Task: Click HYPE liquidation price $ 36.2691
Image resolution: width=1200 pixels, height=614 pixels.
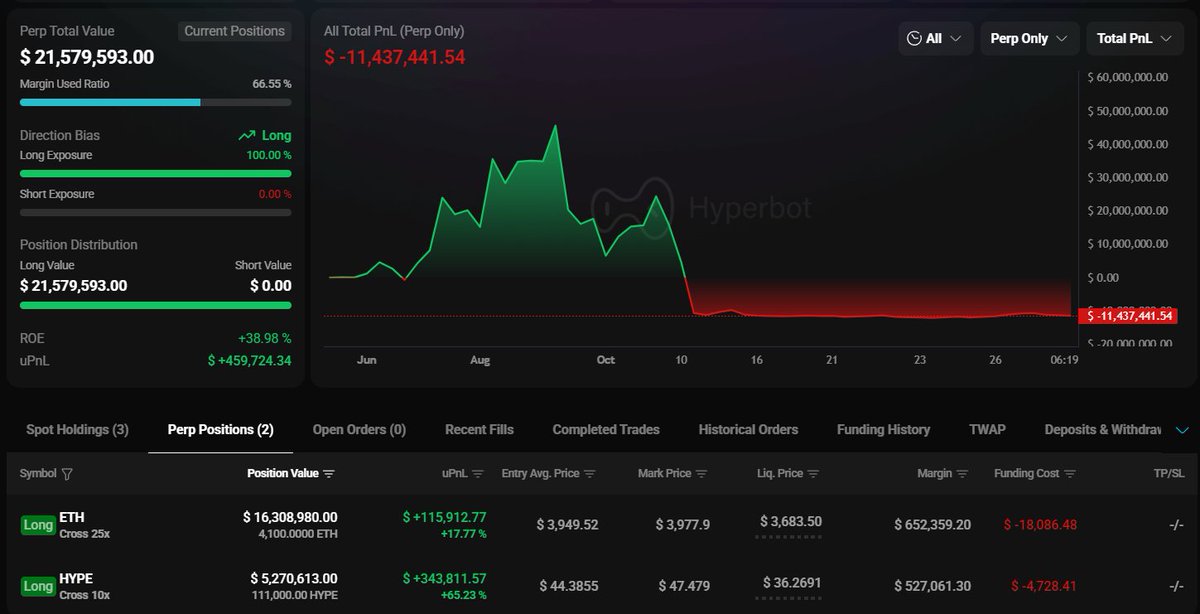Action: pyautogui.click(x=792, y=582)
